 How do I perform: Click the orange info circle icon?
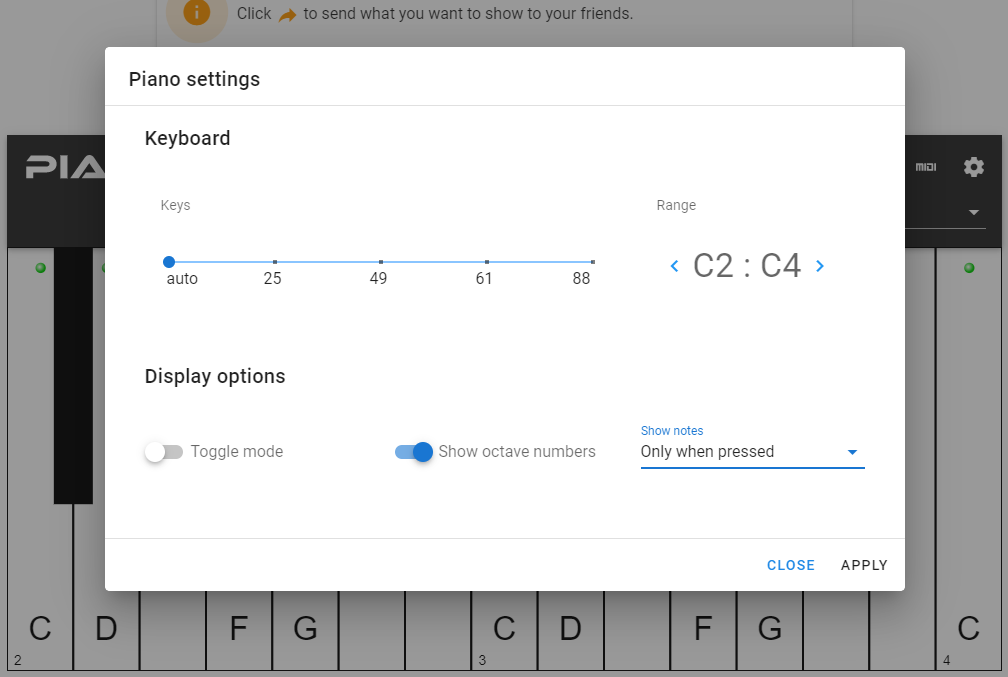(197, 13)
